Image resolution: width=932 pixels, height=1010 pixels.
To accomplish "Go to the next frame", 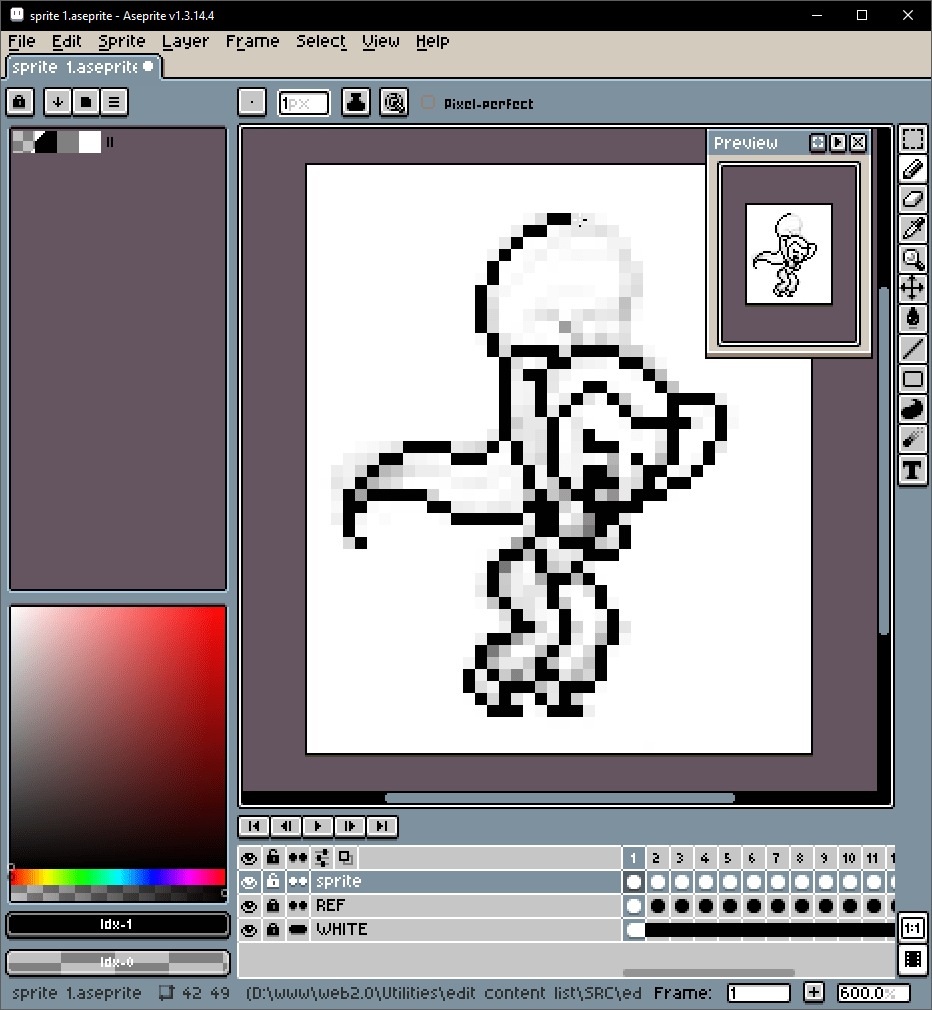I will [x=350, y=826].
